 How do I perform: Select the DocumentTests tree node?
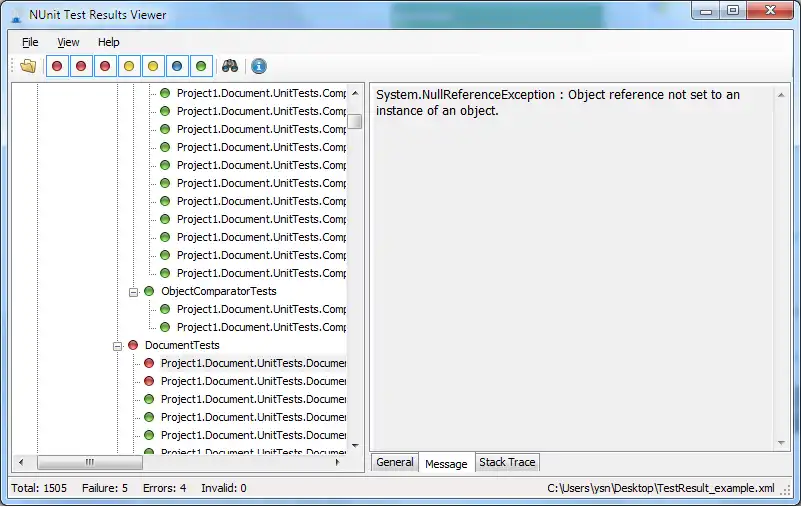tap(182, 345)
